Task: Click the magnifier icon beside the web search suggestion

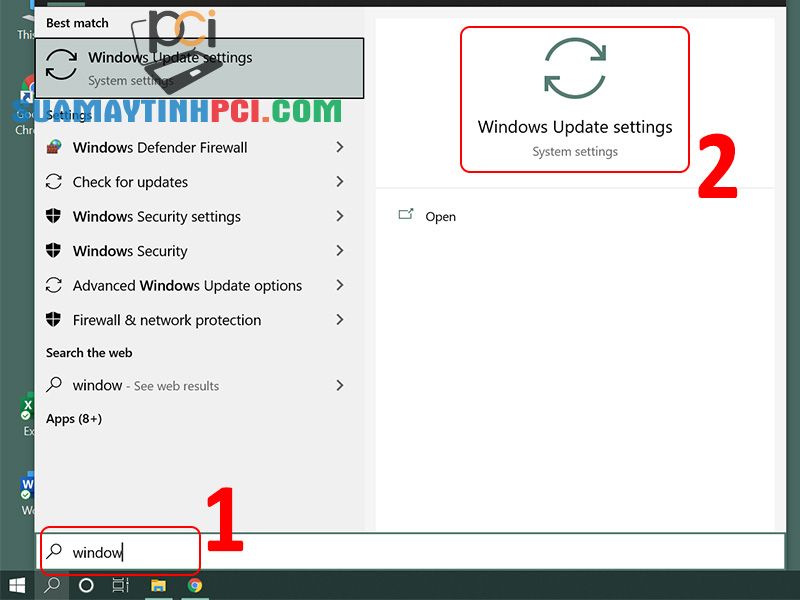Action: tap(55, 385)
